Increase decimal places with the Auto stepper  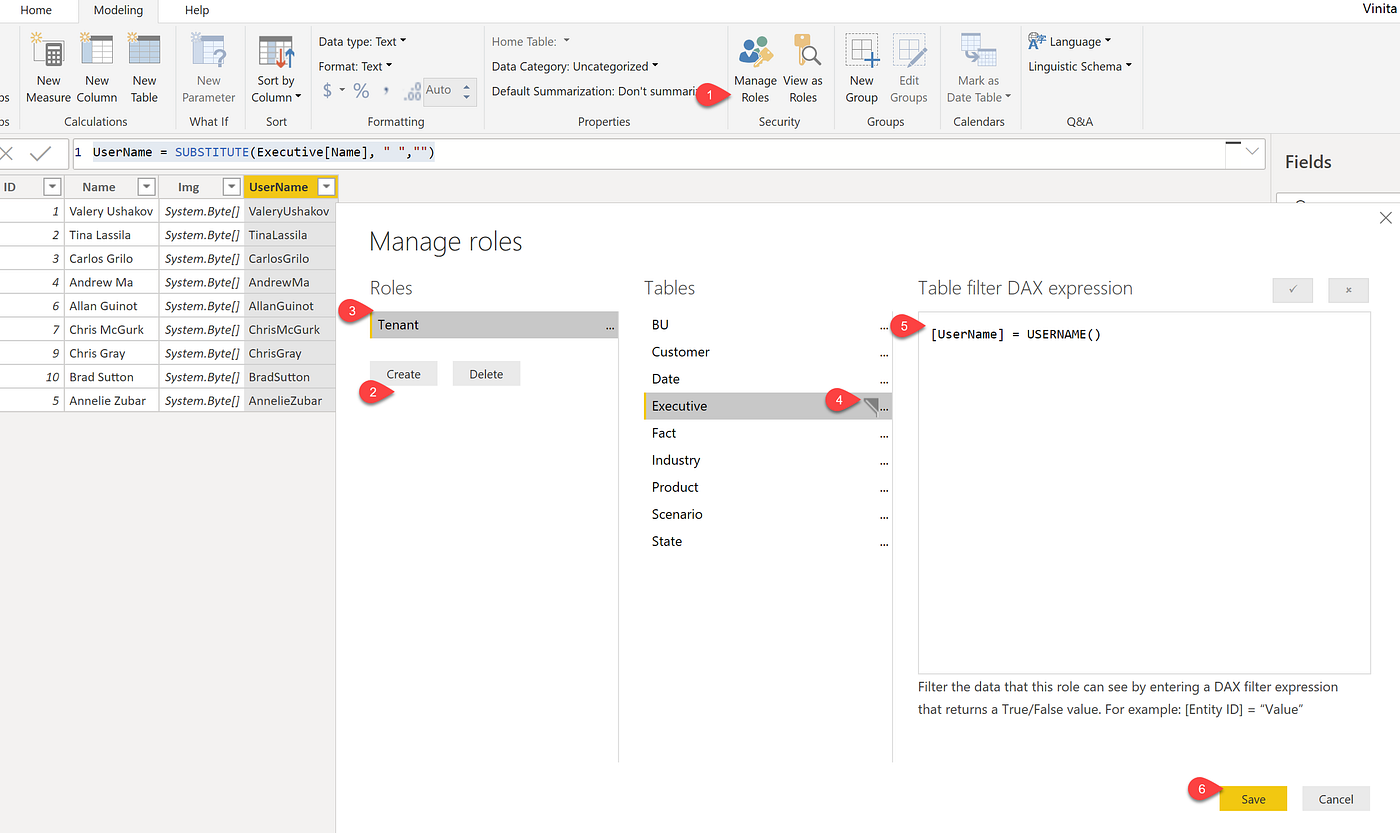[466, 85]
